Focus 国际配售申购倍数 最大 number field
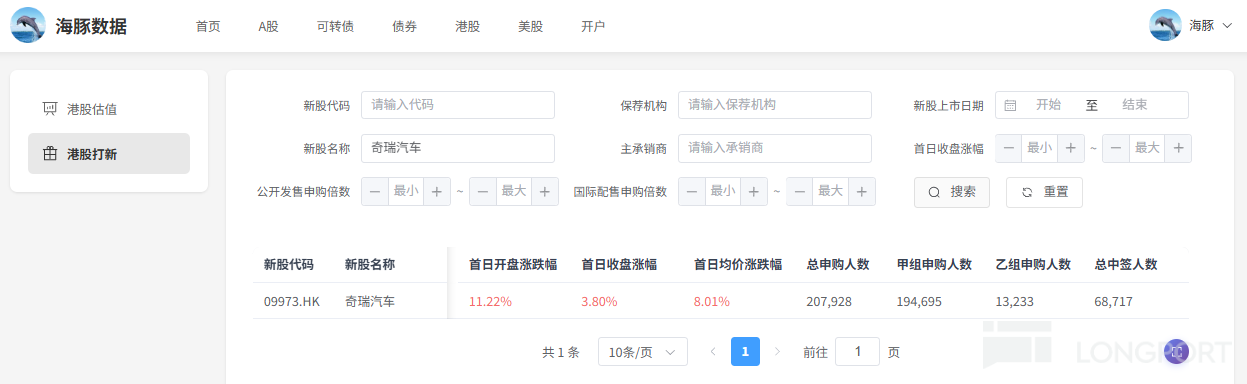The image size is (1247, 384). pos(831,191)
